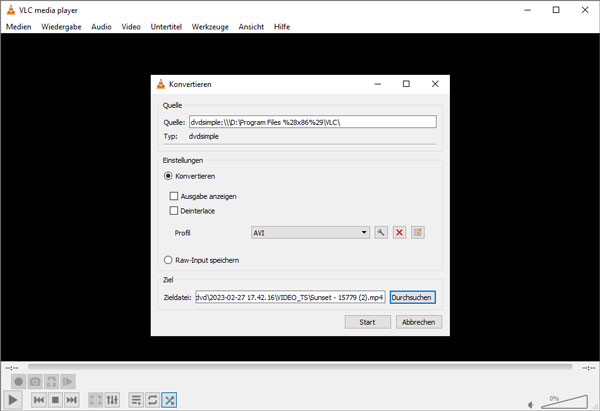Click the playback seek bar
Viewport: 600px width, 411px height.
[300, 367]
